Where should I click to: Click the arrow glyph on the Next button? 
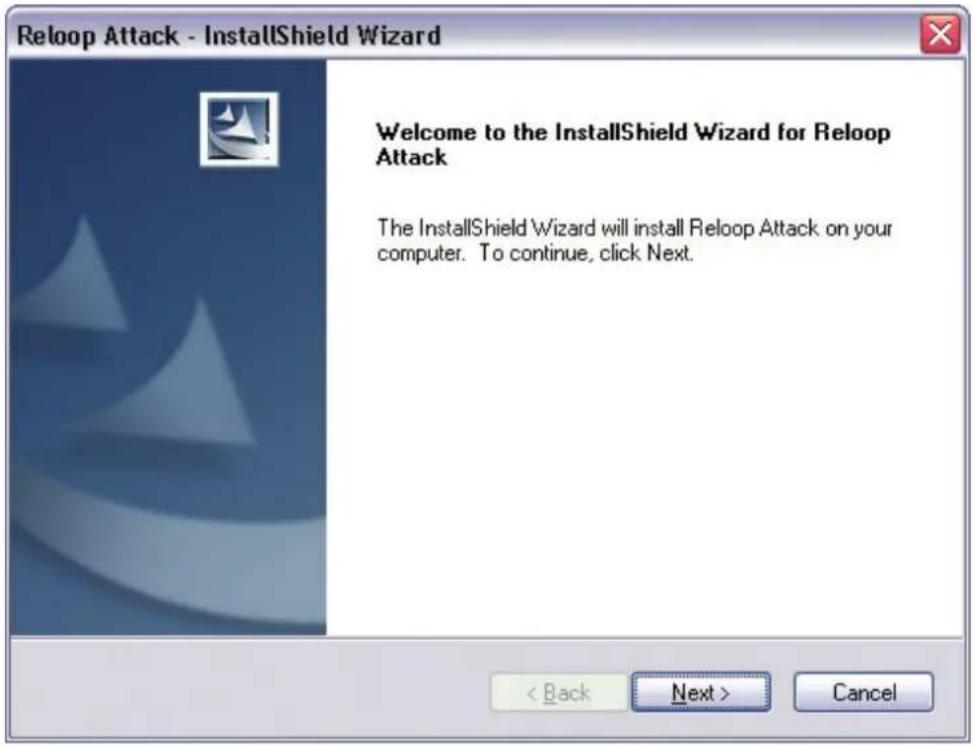(x=724, y=693)
